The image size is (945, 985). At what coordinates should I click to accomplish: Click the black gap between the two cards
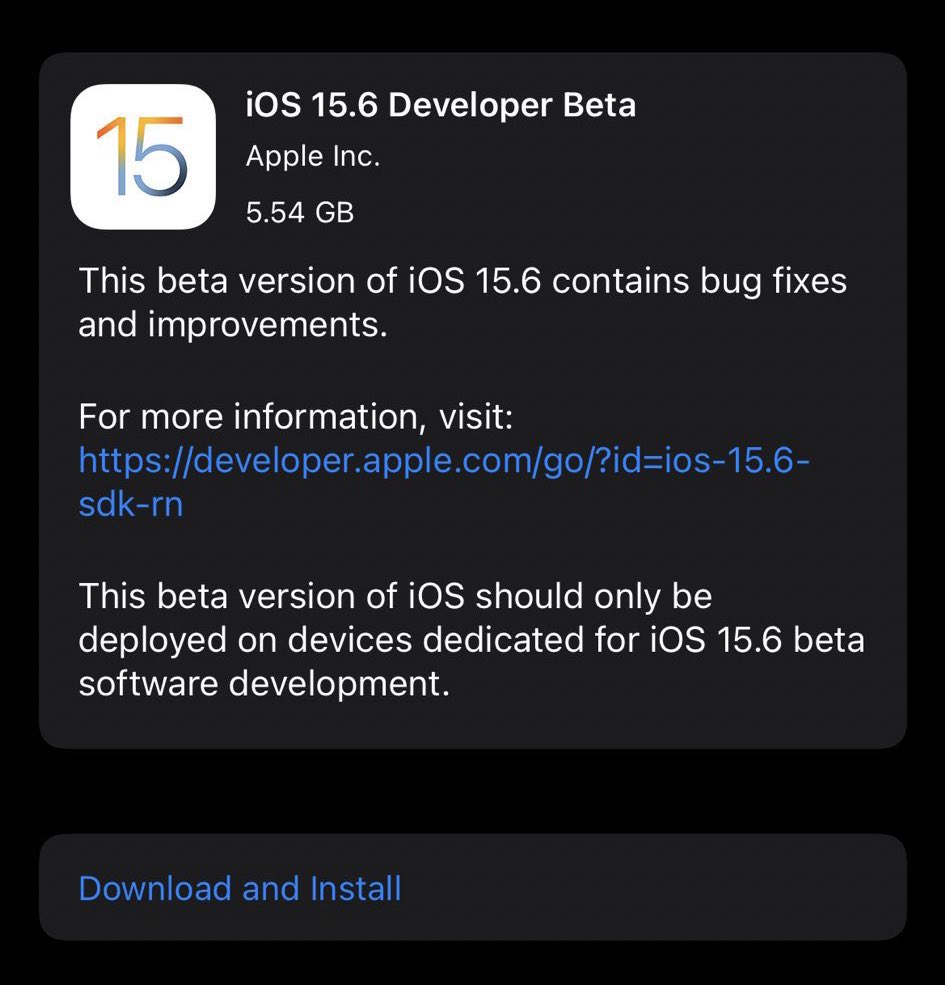pyautogui.click(x=472, y=792)
